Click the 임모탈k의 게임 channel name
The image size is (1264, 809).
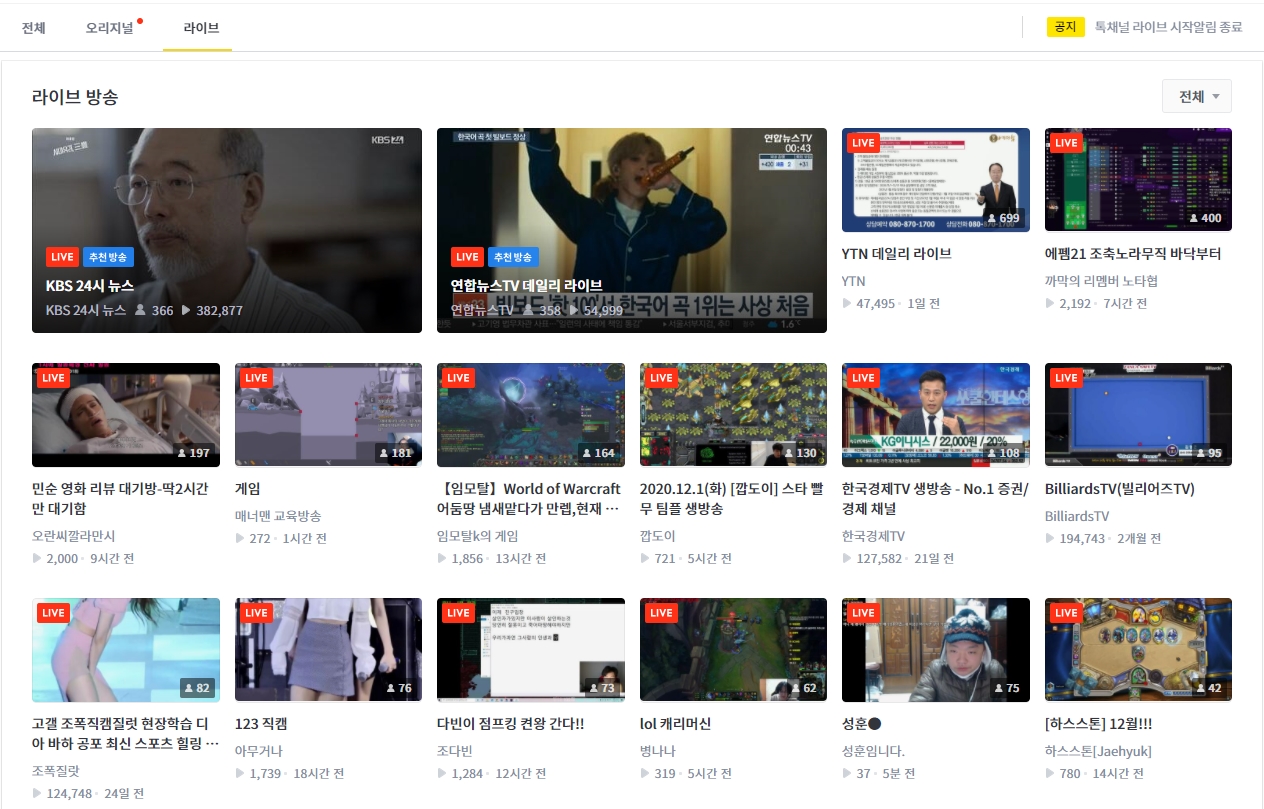tap(478, 536)
